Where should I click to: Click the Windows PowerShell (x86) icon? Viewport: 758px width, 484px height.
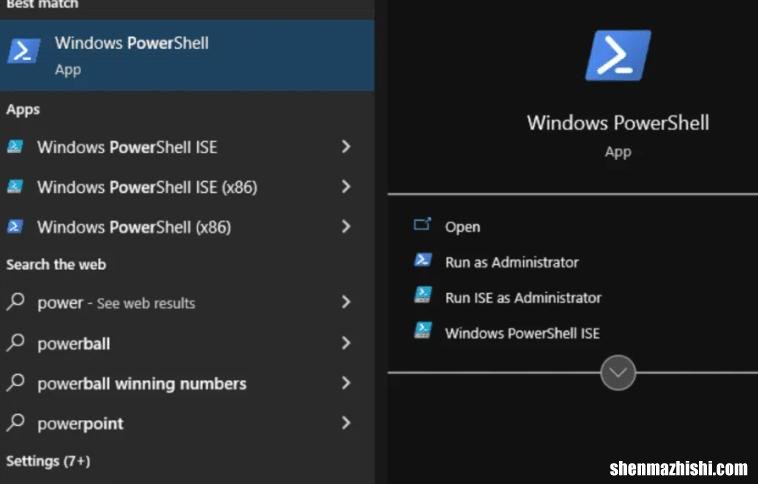pos(15,226)
